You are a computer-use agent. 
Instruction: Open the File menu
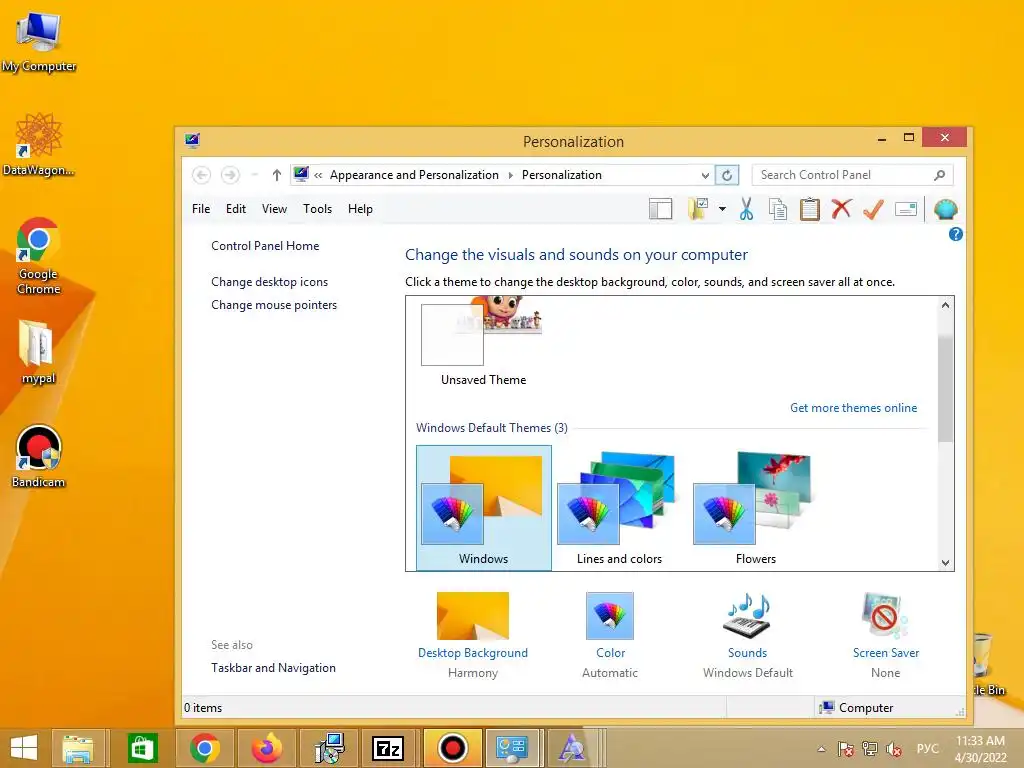click(x=201, y=209)
